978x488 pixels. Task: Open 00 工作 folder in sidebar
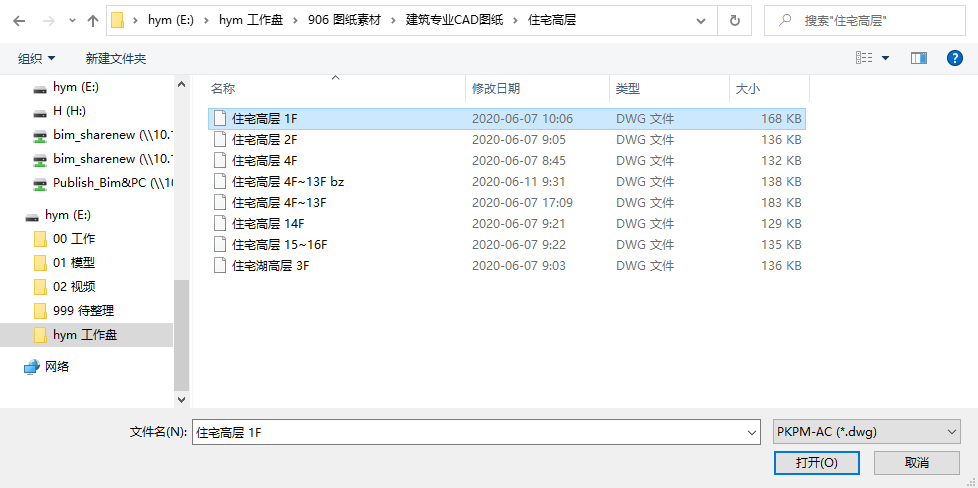pyautogui.click(x=74, y=239)
